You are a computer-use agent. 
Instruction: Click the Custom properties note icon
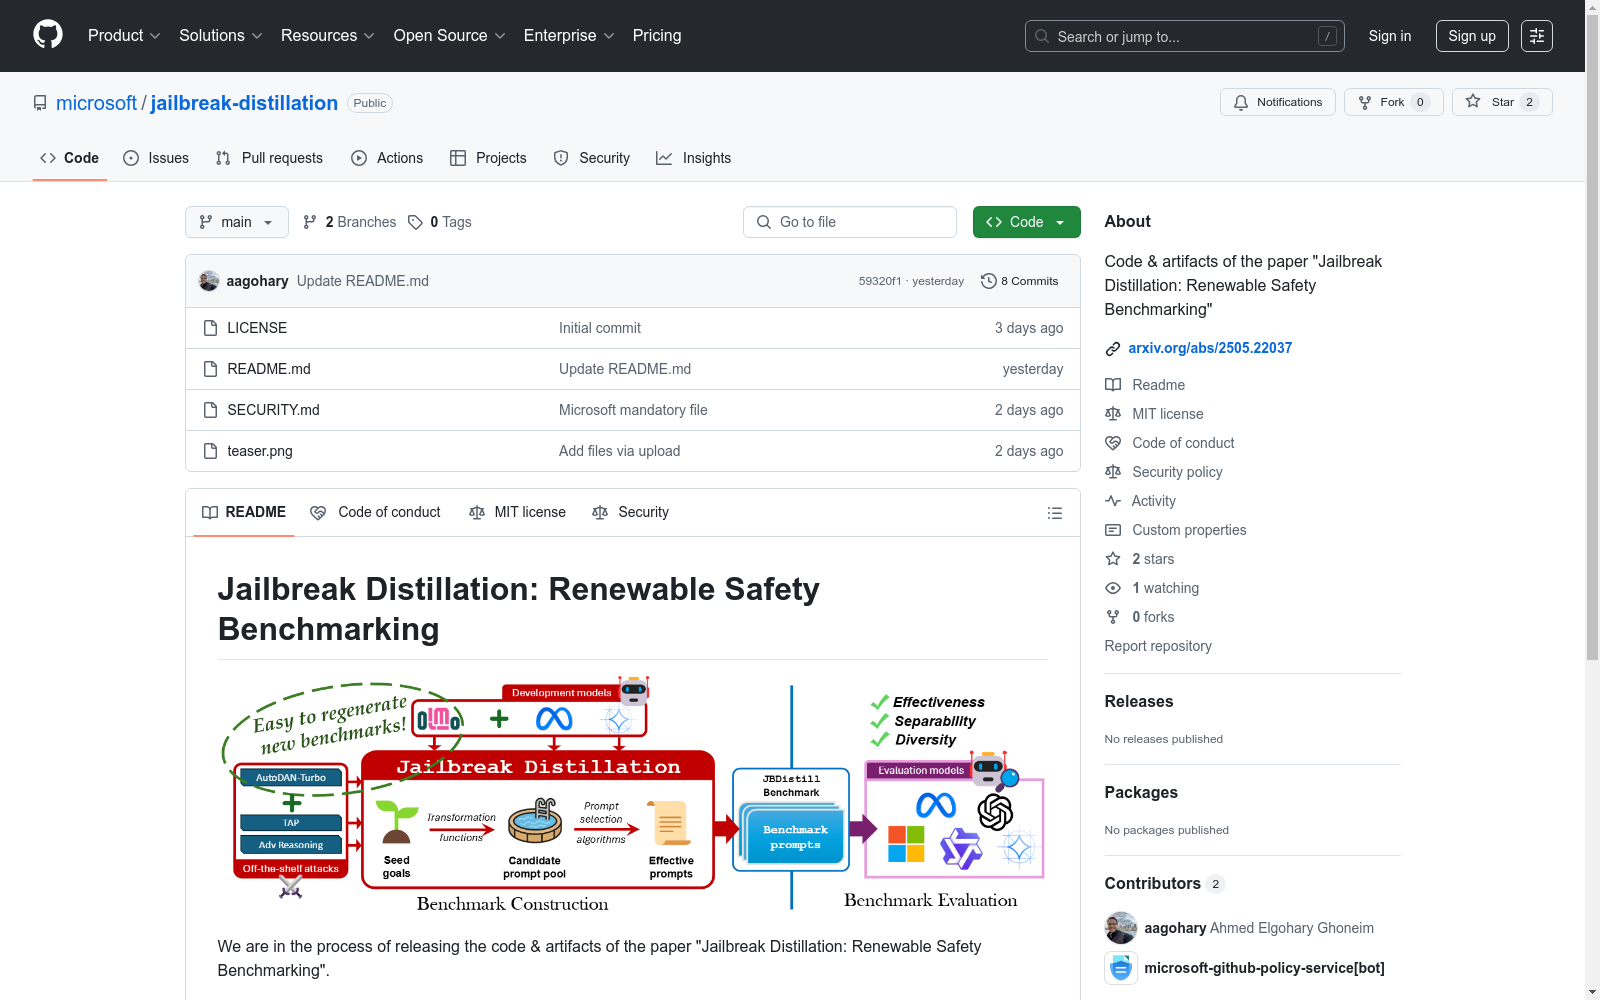click(1113, 530)
